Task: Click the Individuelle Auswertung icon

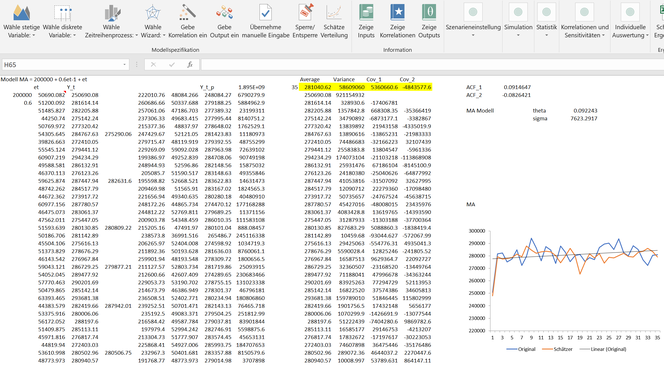Action: pyautogui.click(x=630, y=12)
